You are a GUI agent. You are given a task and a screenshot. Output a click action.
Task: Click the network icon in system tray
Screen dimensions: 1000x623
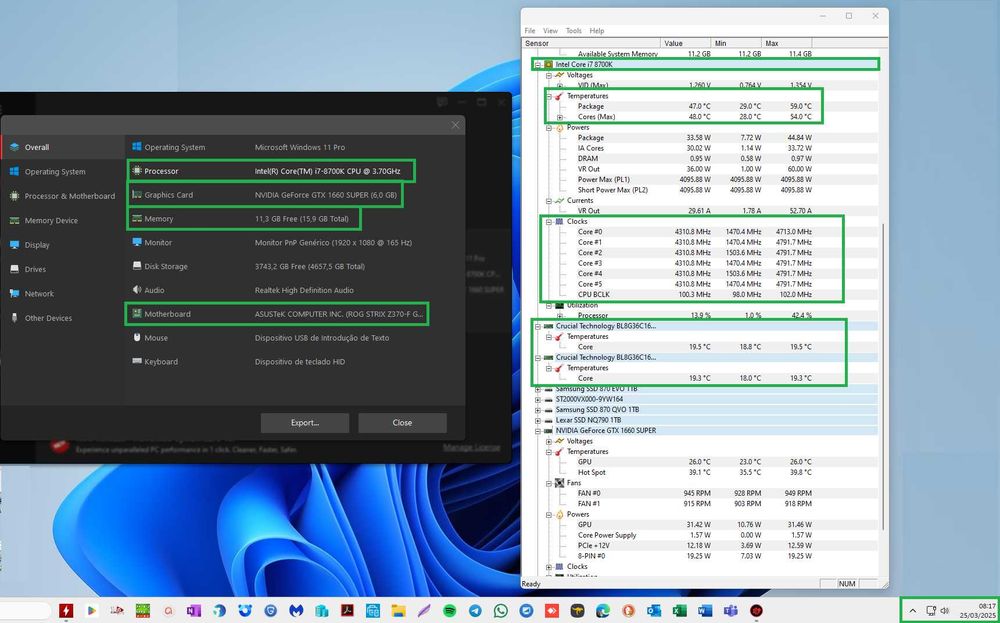(x=930, y=611)
